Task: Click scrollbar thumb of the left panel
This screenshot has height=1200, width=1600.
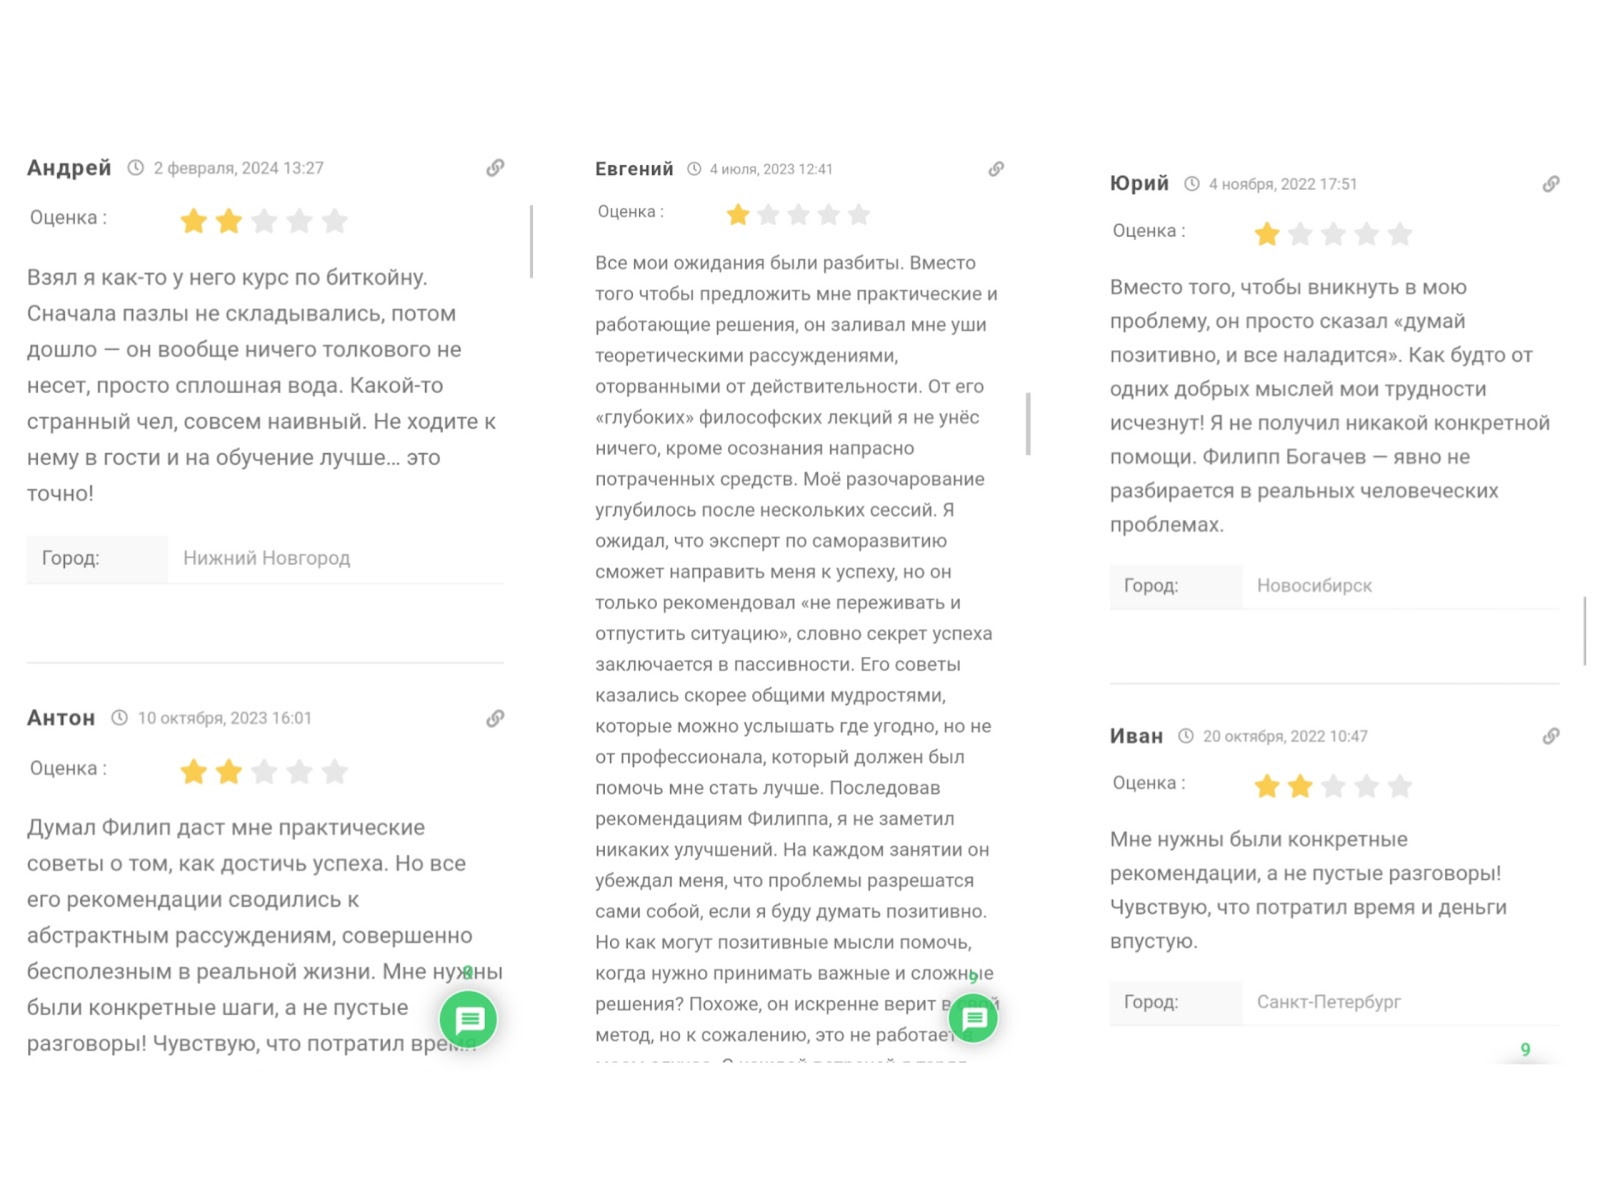Action: click(x=531, y=241)
